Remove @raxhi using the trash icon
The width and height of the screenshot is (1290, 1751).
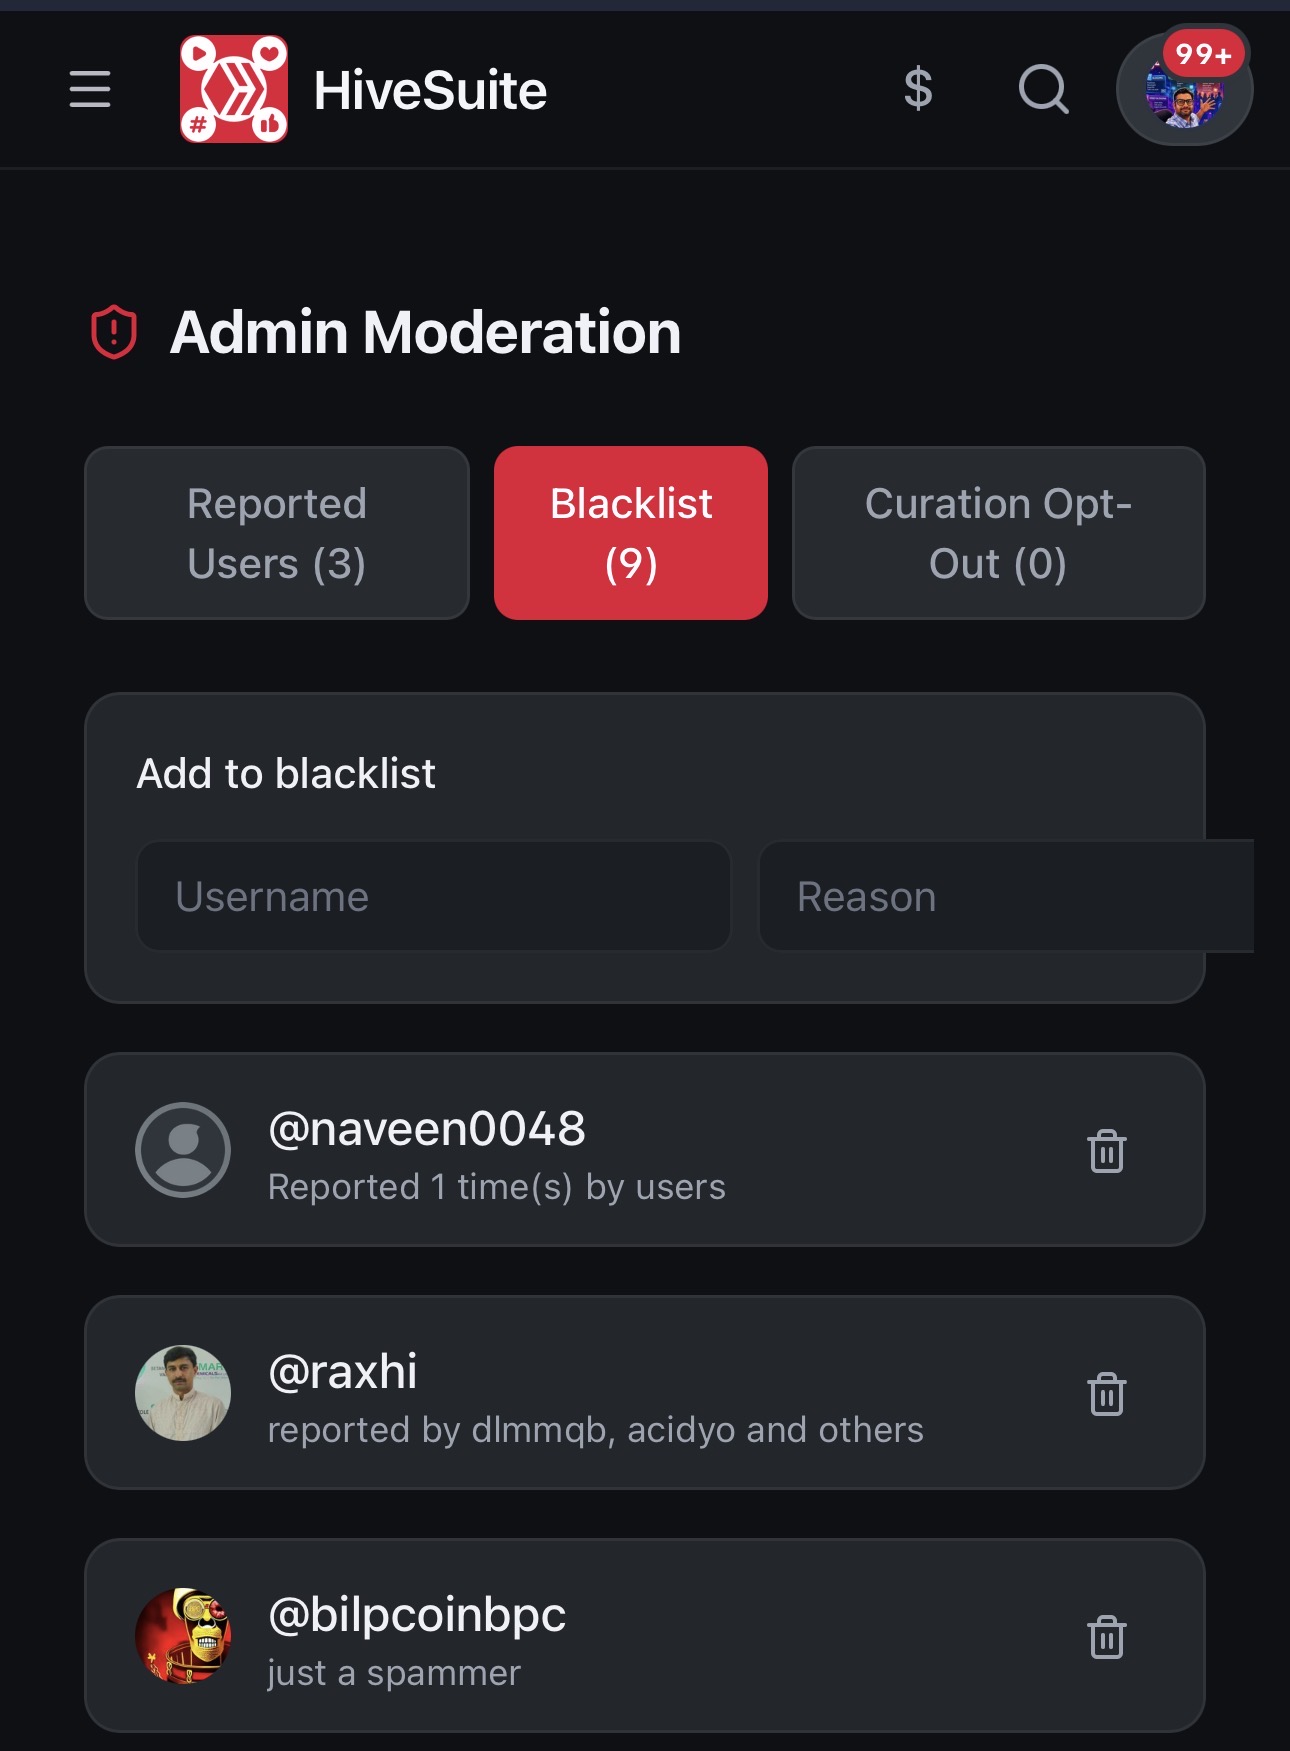pyautogui.click(x=1107, y=1394)
